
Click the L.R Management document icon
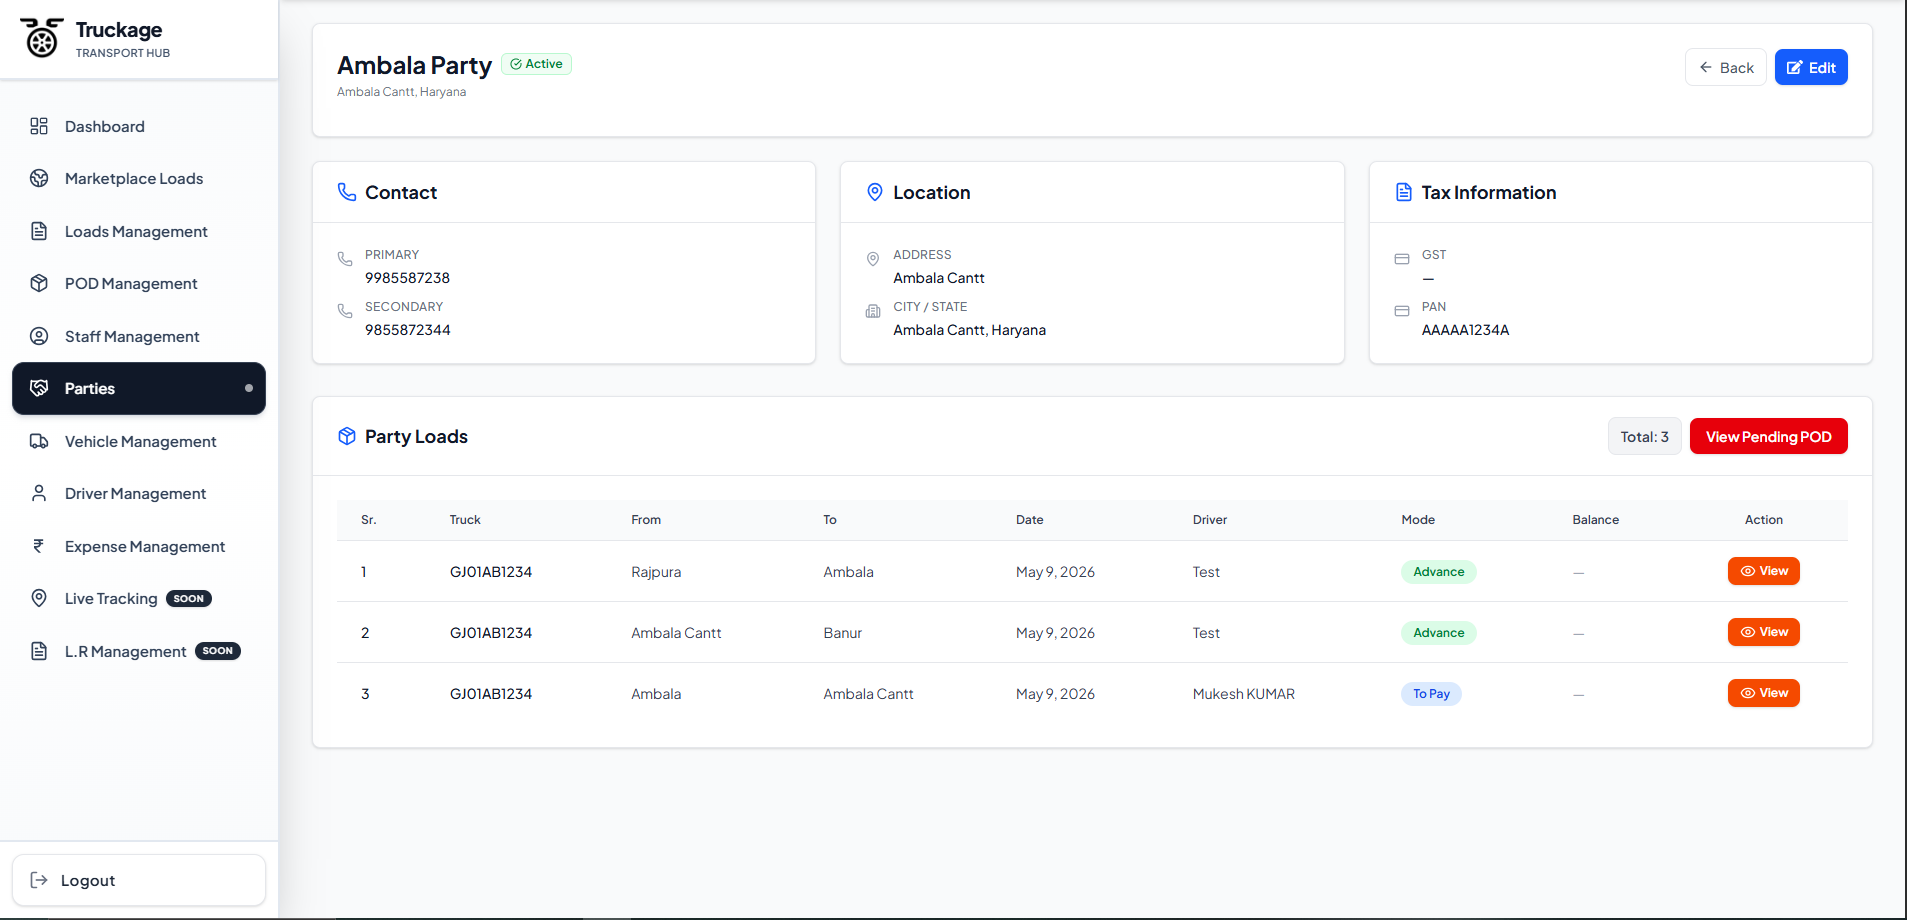tap(39, 651)
